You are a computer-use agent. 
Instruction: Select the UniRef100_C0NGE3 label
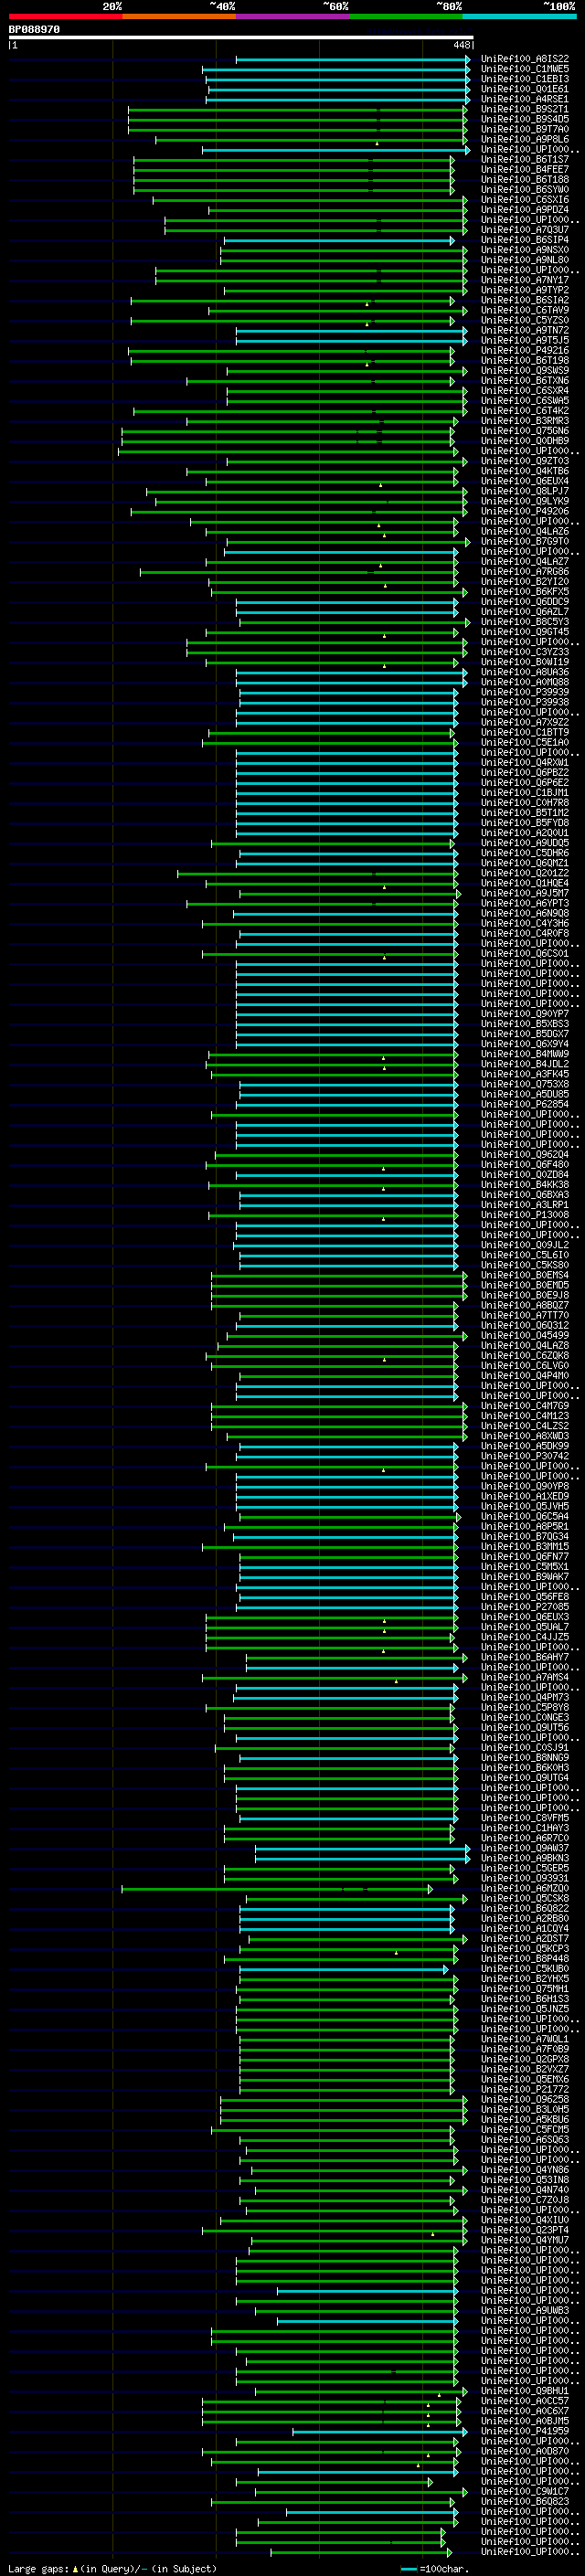click(x=525, y=1718)
